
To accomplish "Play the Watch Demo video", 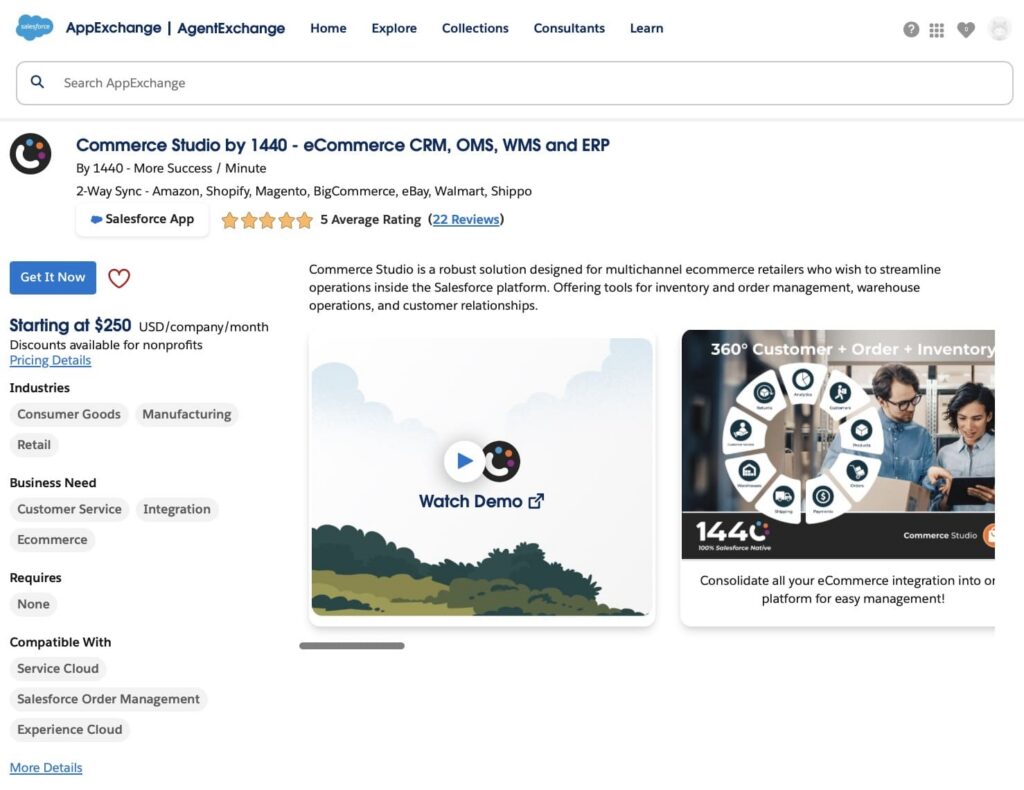I will tap(464, 461).
